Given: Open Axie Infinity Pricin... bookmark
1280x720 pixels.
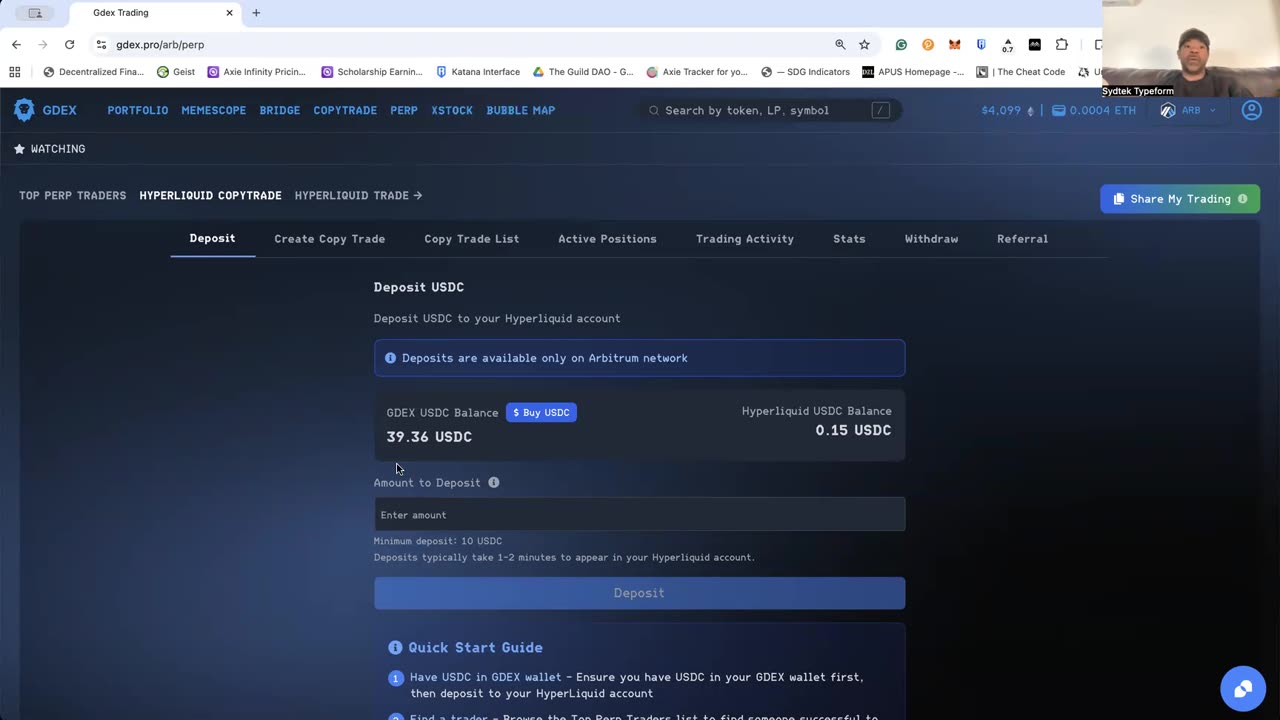Looking at the screenshot, I should pos(257,72).
